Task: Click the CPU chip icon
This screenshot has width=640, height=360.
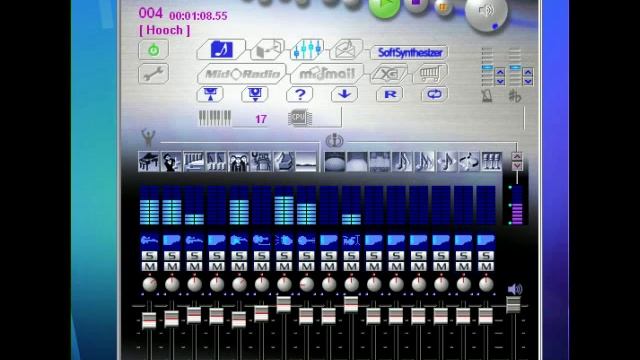Action: [x=300, y=118]
